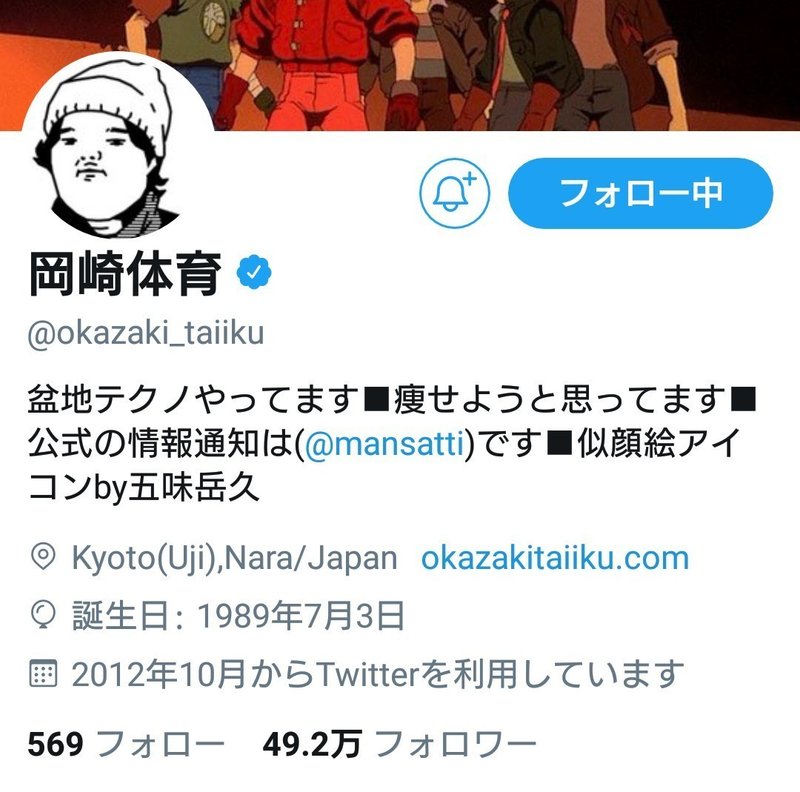Click the birthday balloon icon
Screen dimensions: 800x792
click(x=43, y=614)
